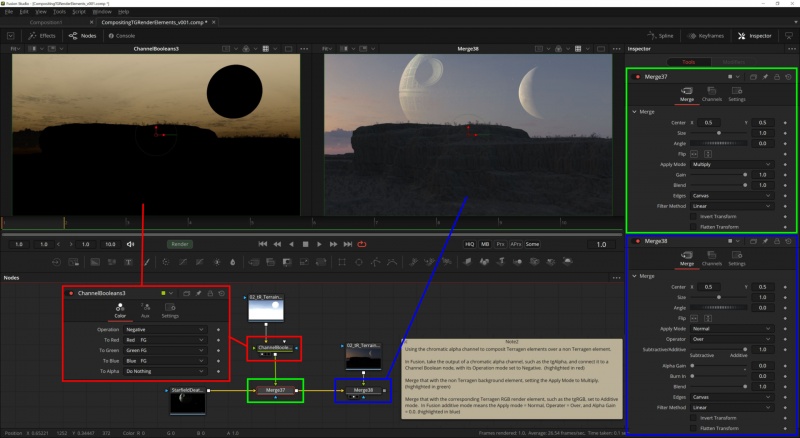Toggle ChannelBooleans3 enable red dot switch
Viewport: 800px width, 438px height.
coord(70,293)
